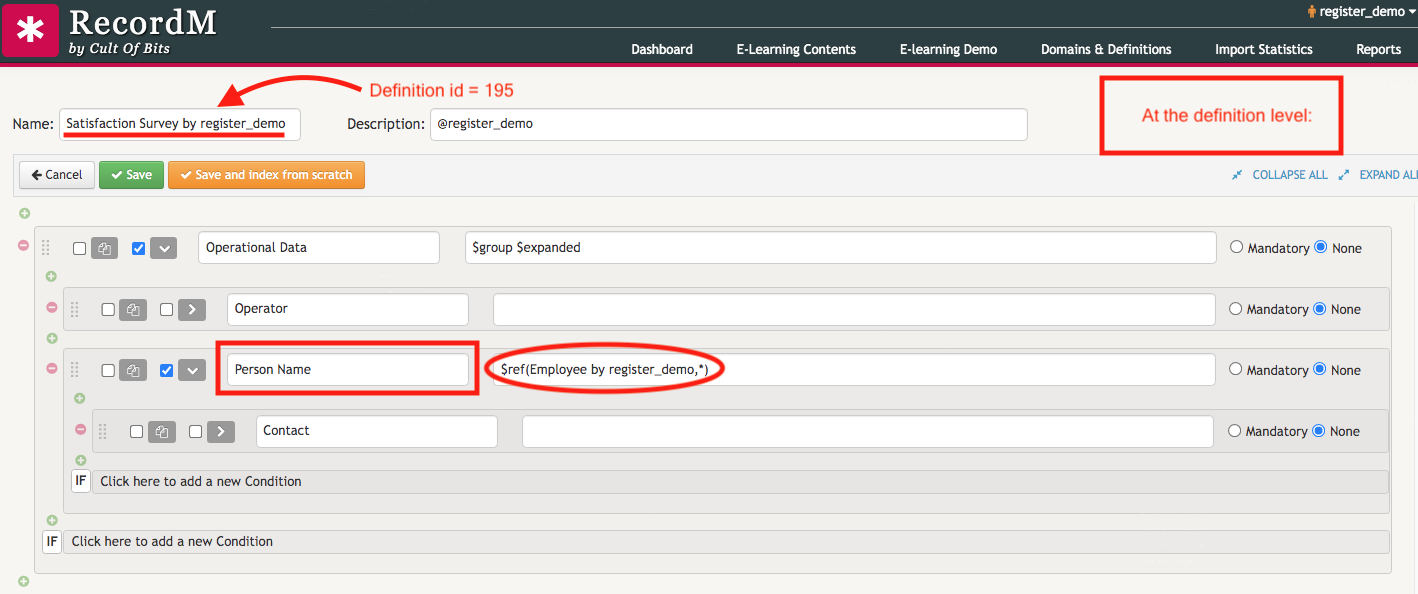Tick the first checkbox in Operational Data row
Image resolution: width=1418 pixels, height=594 pixels.
(x=80, y=249)
